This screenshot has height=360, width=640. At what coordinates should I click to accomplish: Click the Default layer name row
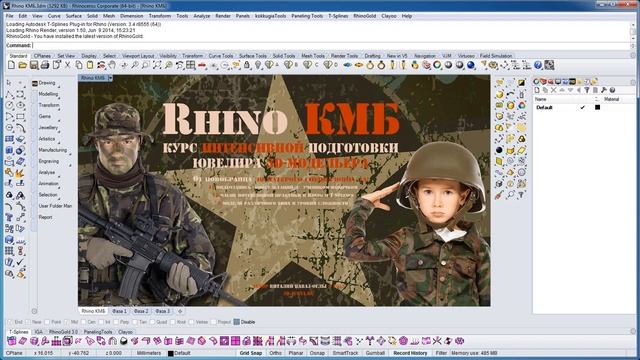(x=544, y=107)
